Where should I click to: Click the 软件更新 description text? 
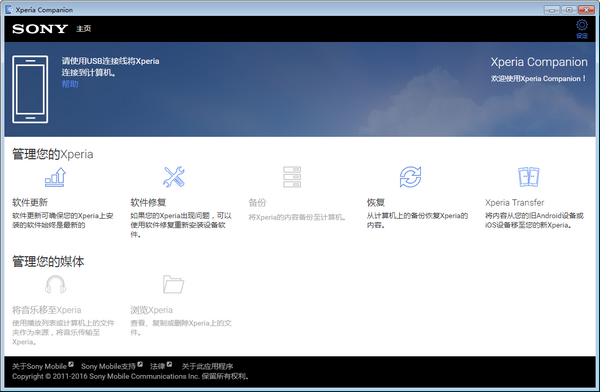coord(63,220)
